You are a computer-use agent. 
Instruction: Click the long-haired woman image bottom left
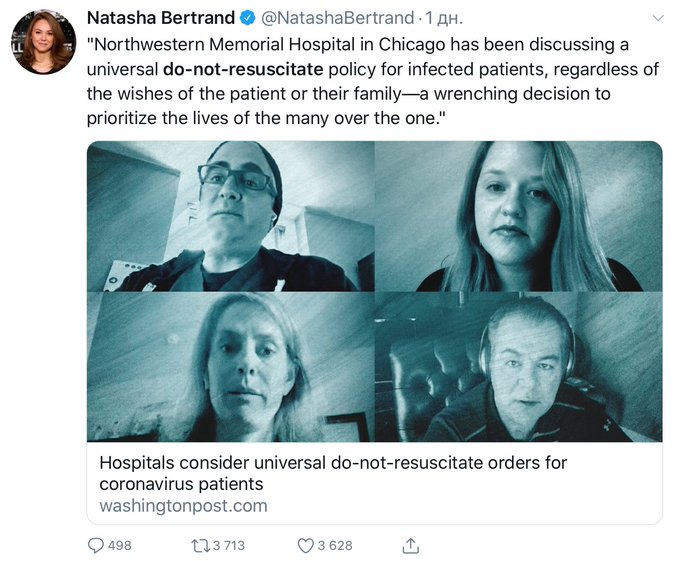pyautogui.click(x=231, y=367)
